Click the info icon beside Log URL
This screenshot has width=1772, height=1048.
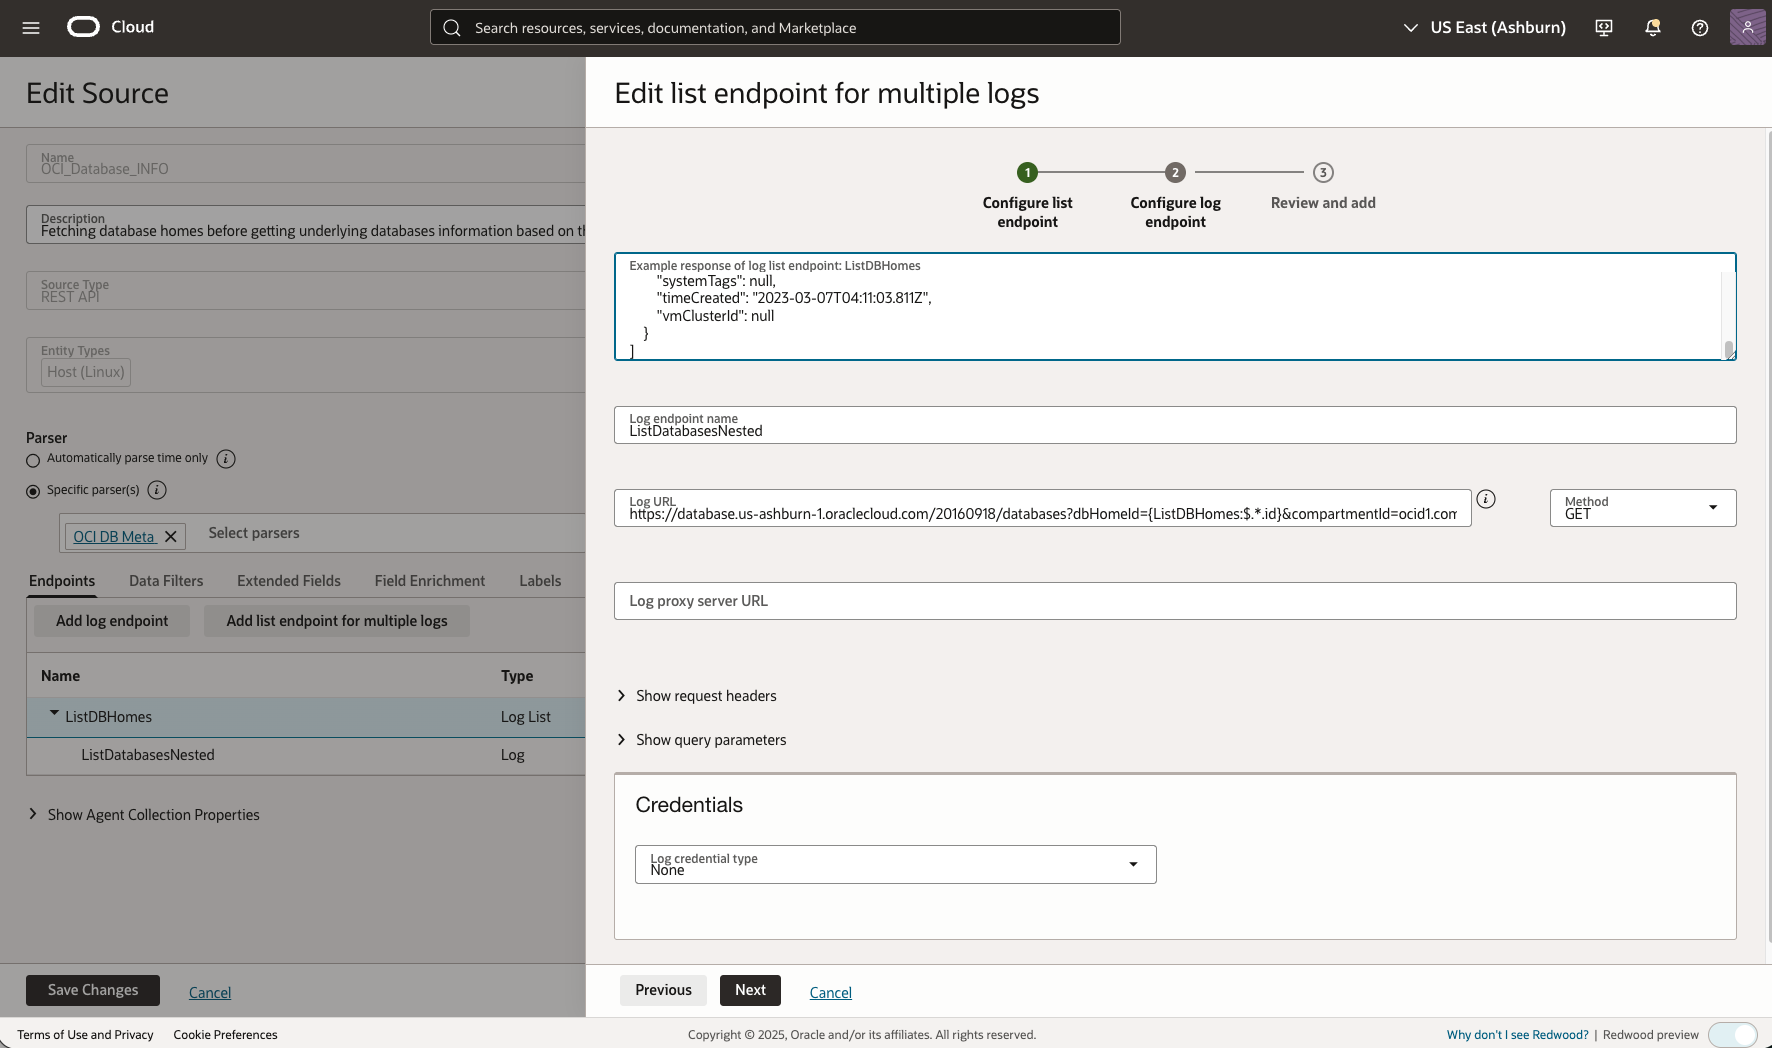1486,499
